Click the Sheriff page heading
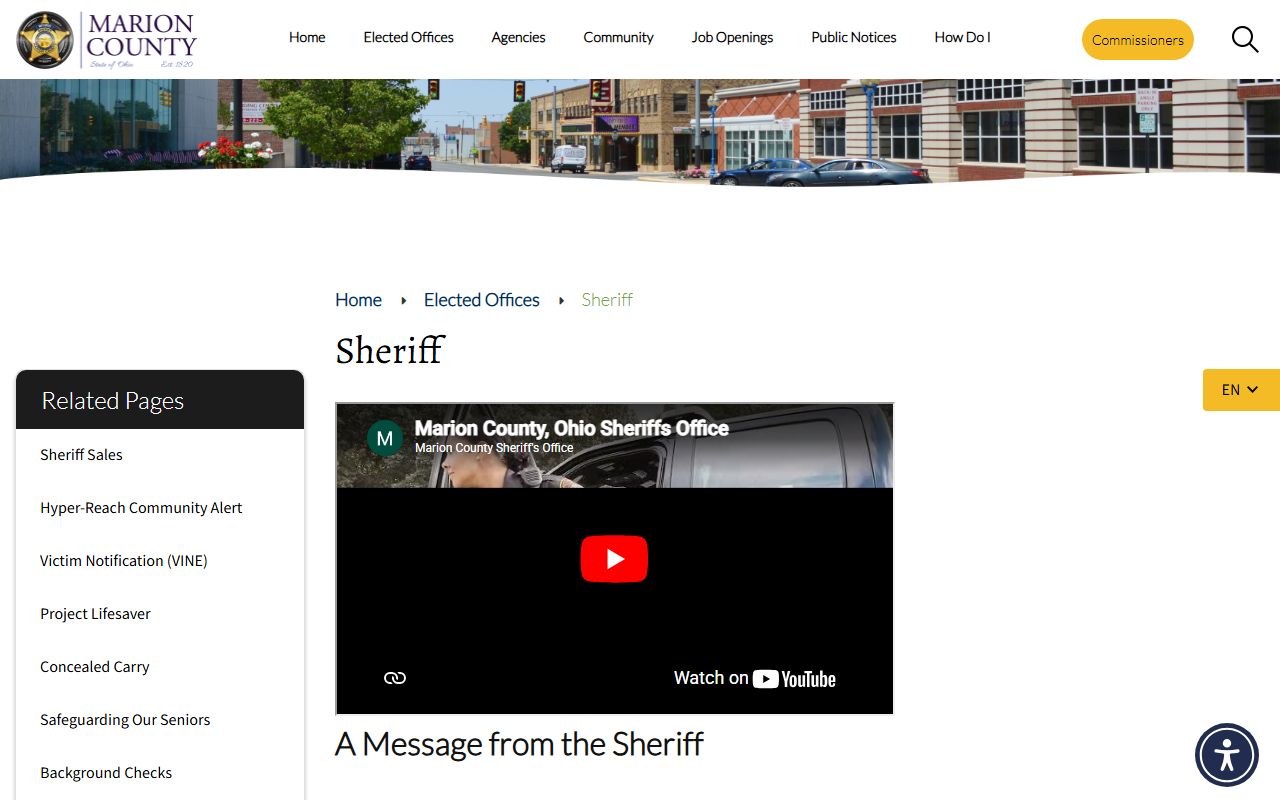Screen dimensions: 1280x800 coord(390,351)
